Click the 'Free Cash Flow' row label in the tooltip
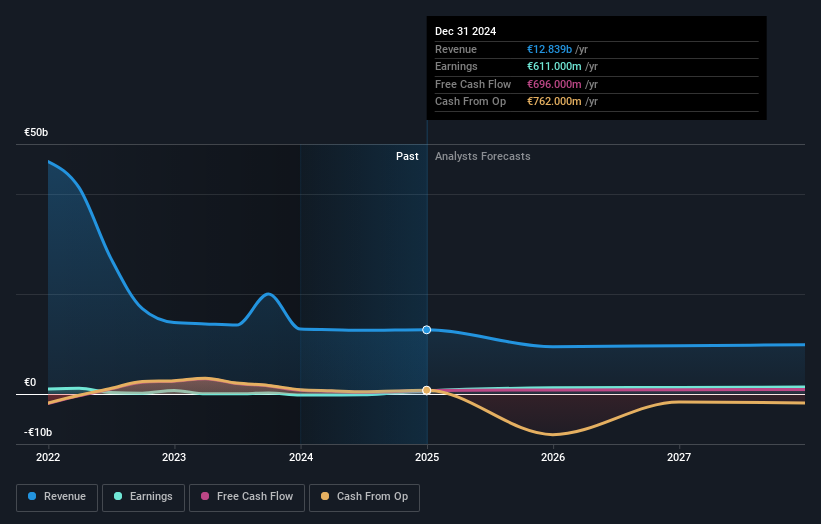Image resolution: width=821 pixels, height=524 pixels. (x=473, y=84)
